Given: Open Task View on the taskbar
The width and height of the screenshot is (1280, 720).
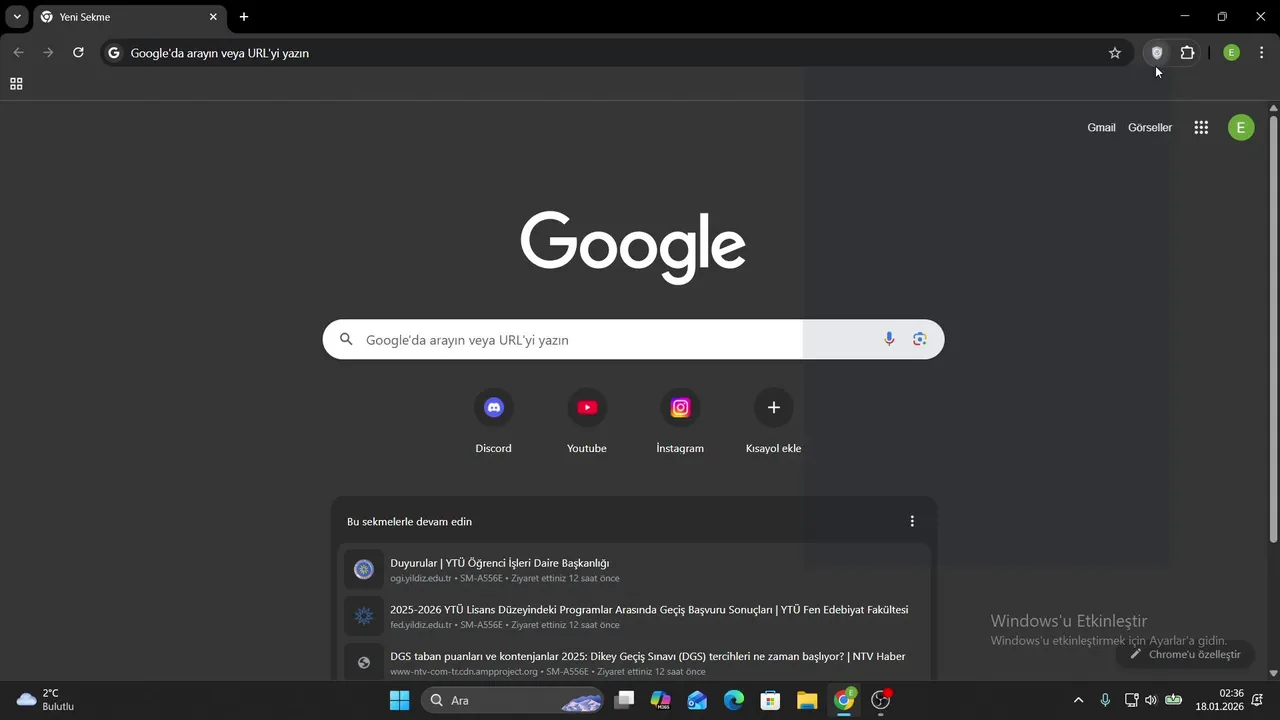Looking at the screenshot, I should pos(624,700).
